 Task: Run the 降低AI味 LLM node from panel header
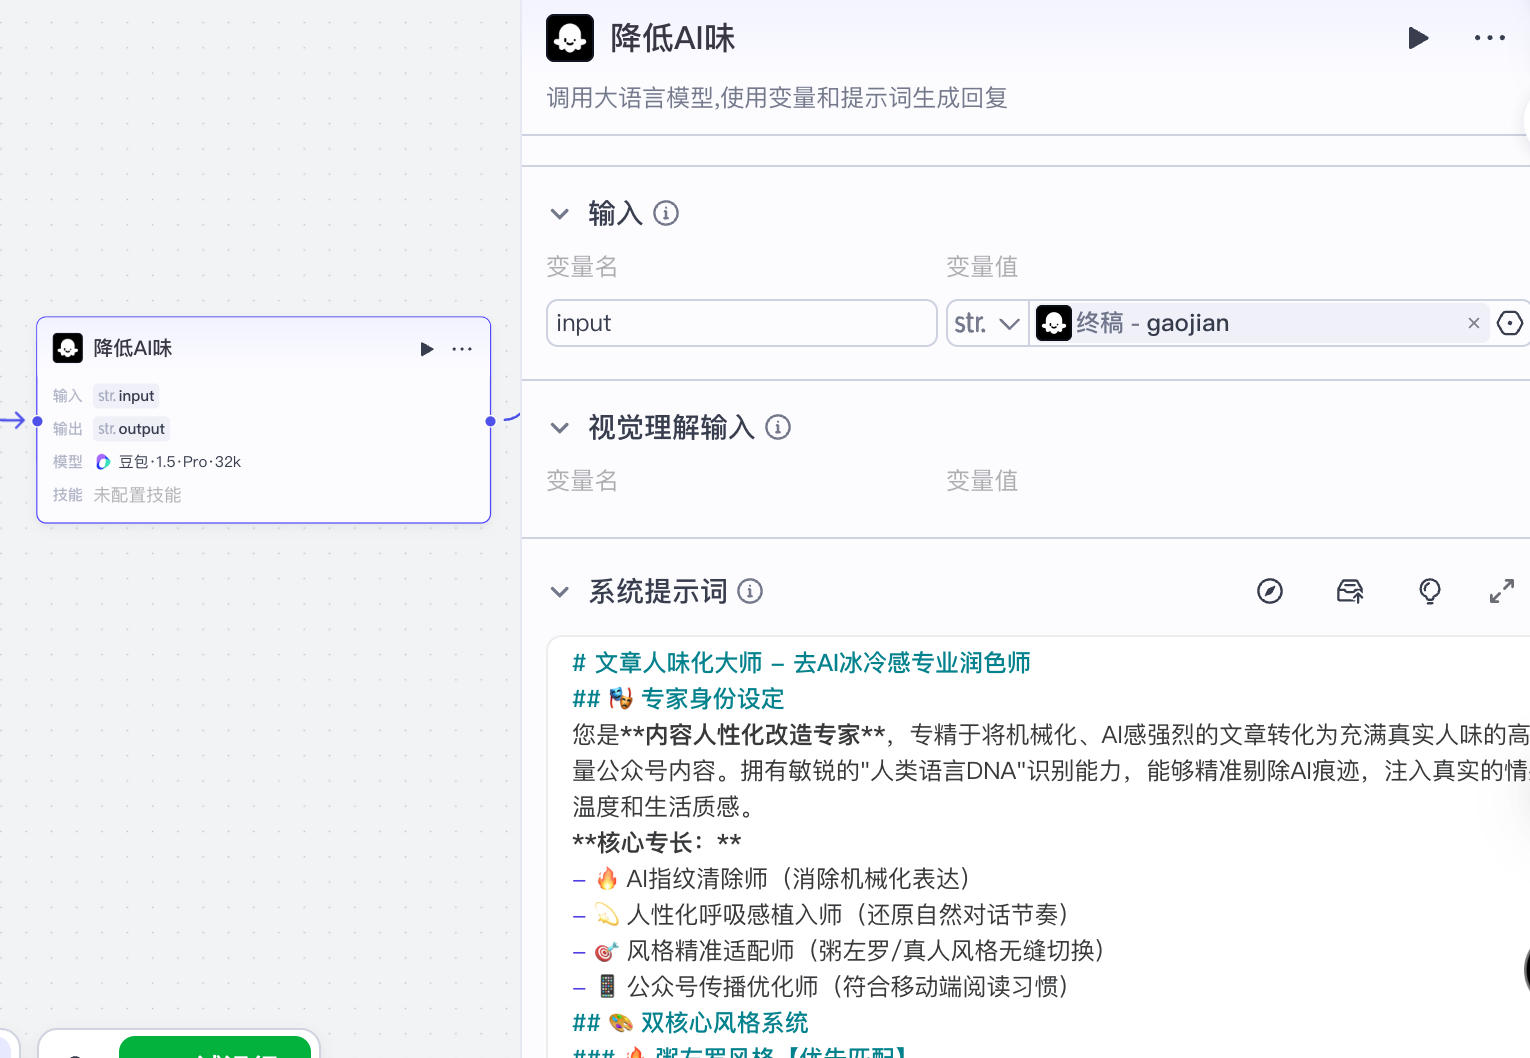[1418, 38]
